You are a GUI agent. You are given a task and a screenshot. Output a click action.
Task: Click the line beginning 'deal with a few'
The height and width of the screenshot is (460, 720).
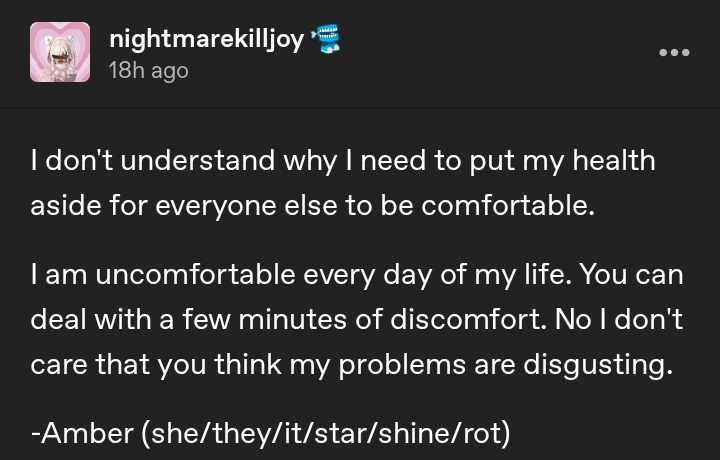point(356,319)
